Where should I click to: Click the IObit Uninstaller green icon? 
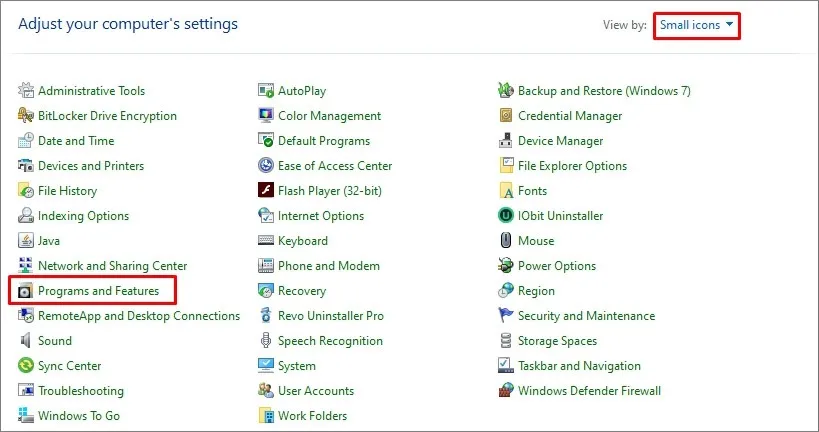[506, 216]
